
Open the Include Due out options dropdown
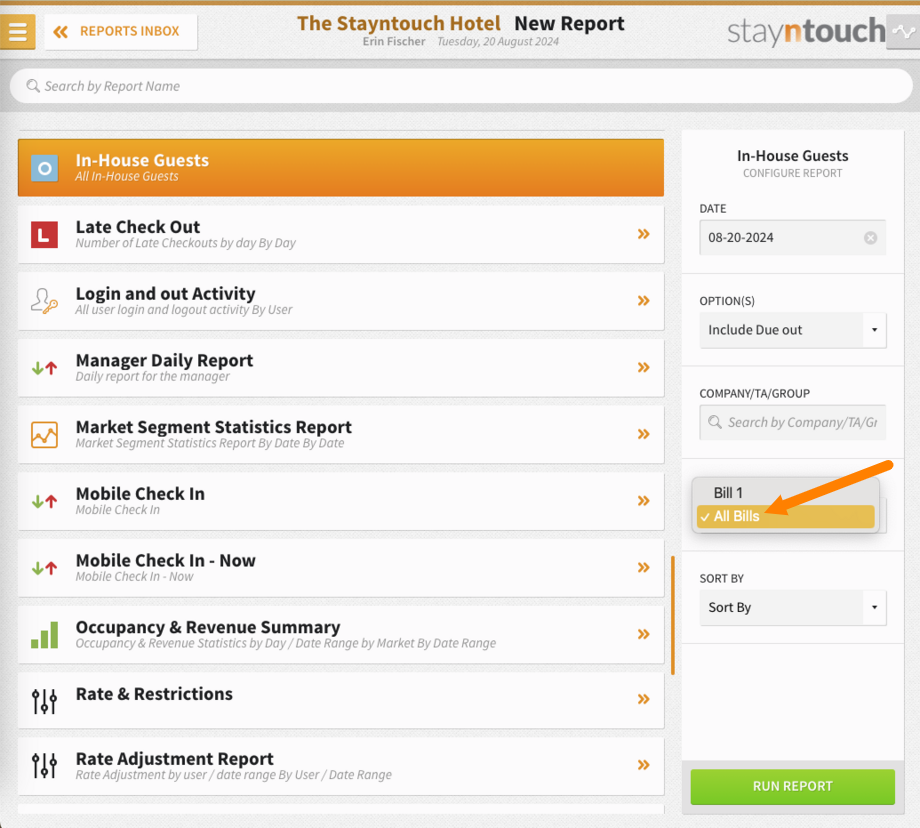click(x=792, y=330)
